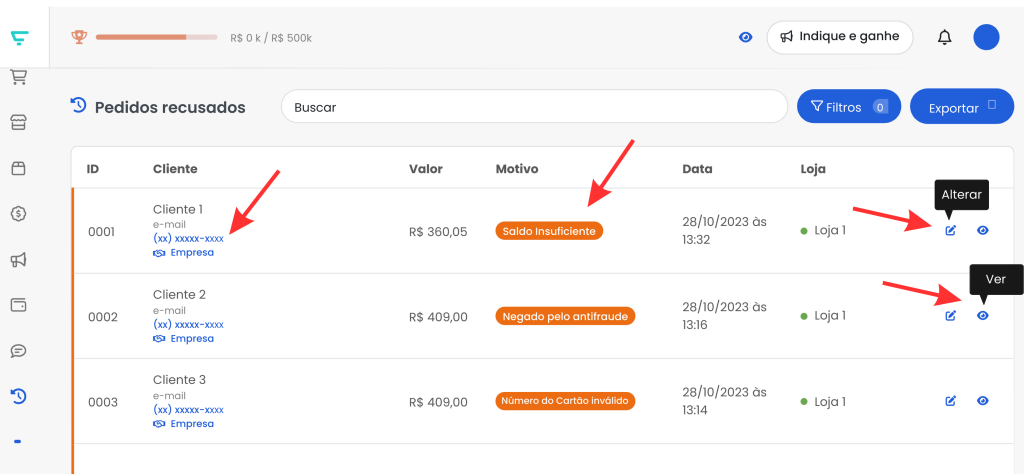
Task: Open the Filtros filter panel
Action: (x=849, y=106)
